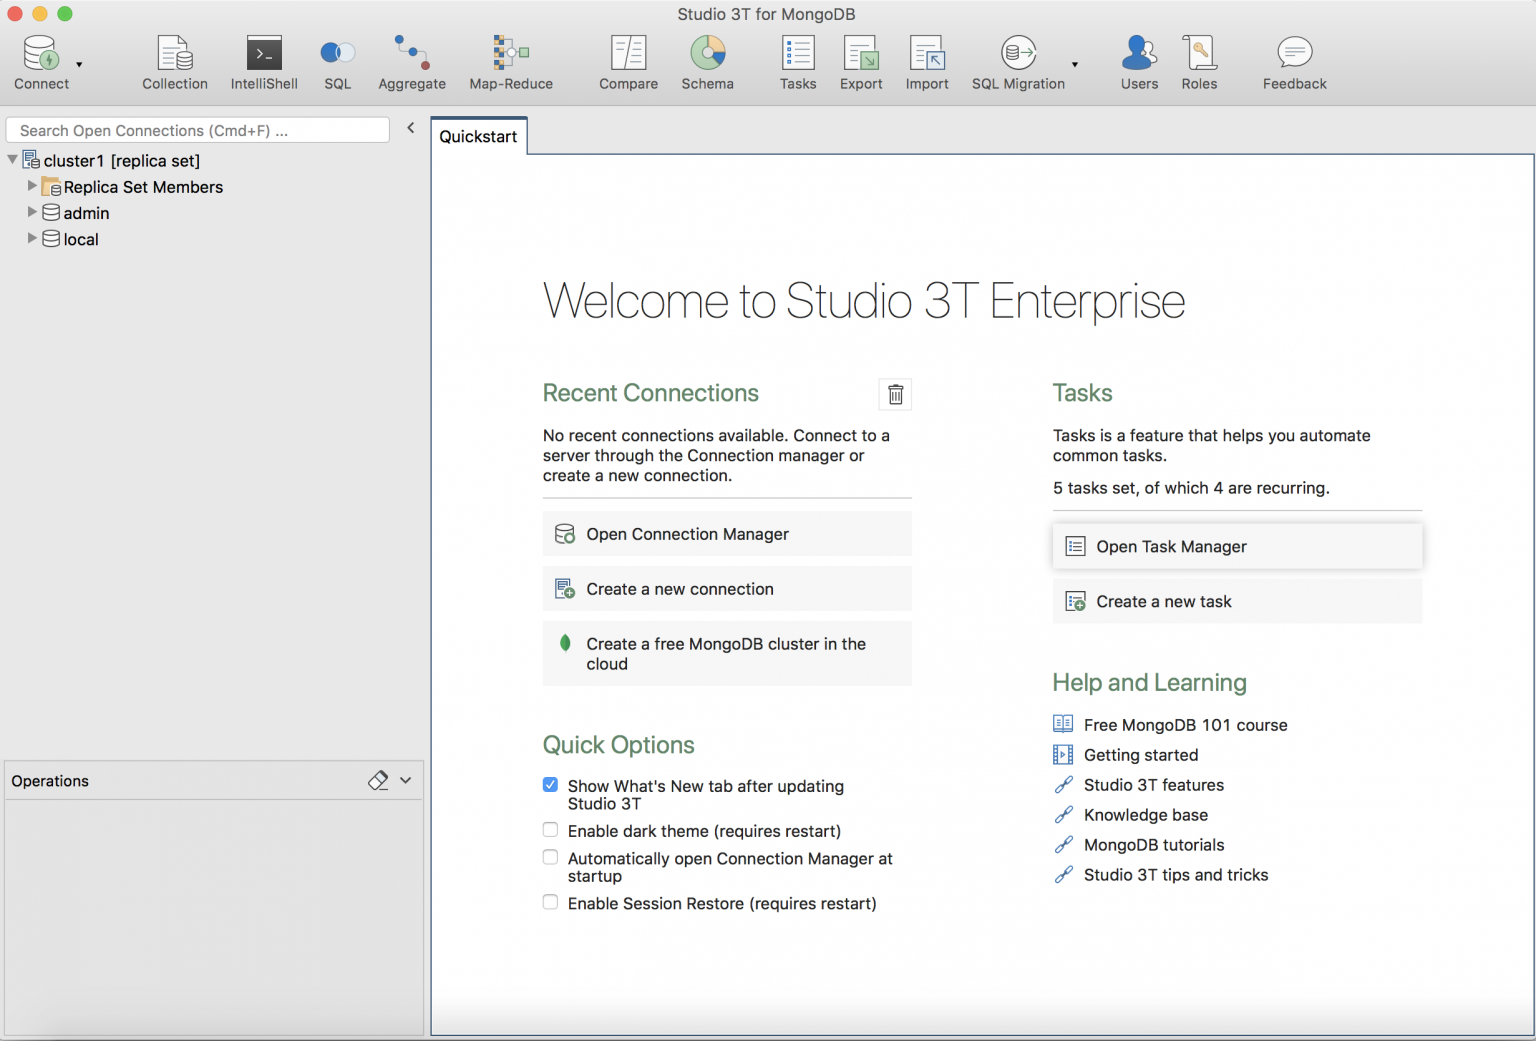The height and width of the screenshot is (1041, 1536).
Task: Click the Search Open Connections field
Action: click(197, 130)
